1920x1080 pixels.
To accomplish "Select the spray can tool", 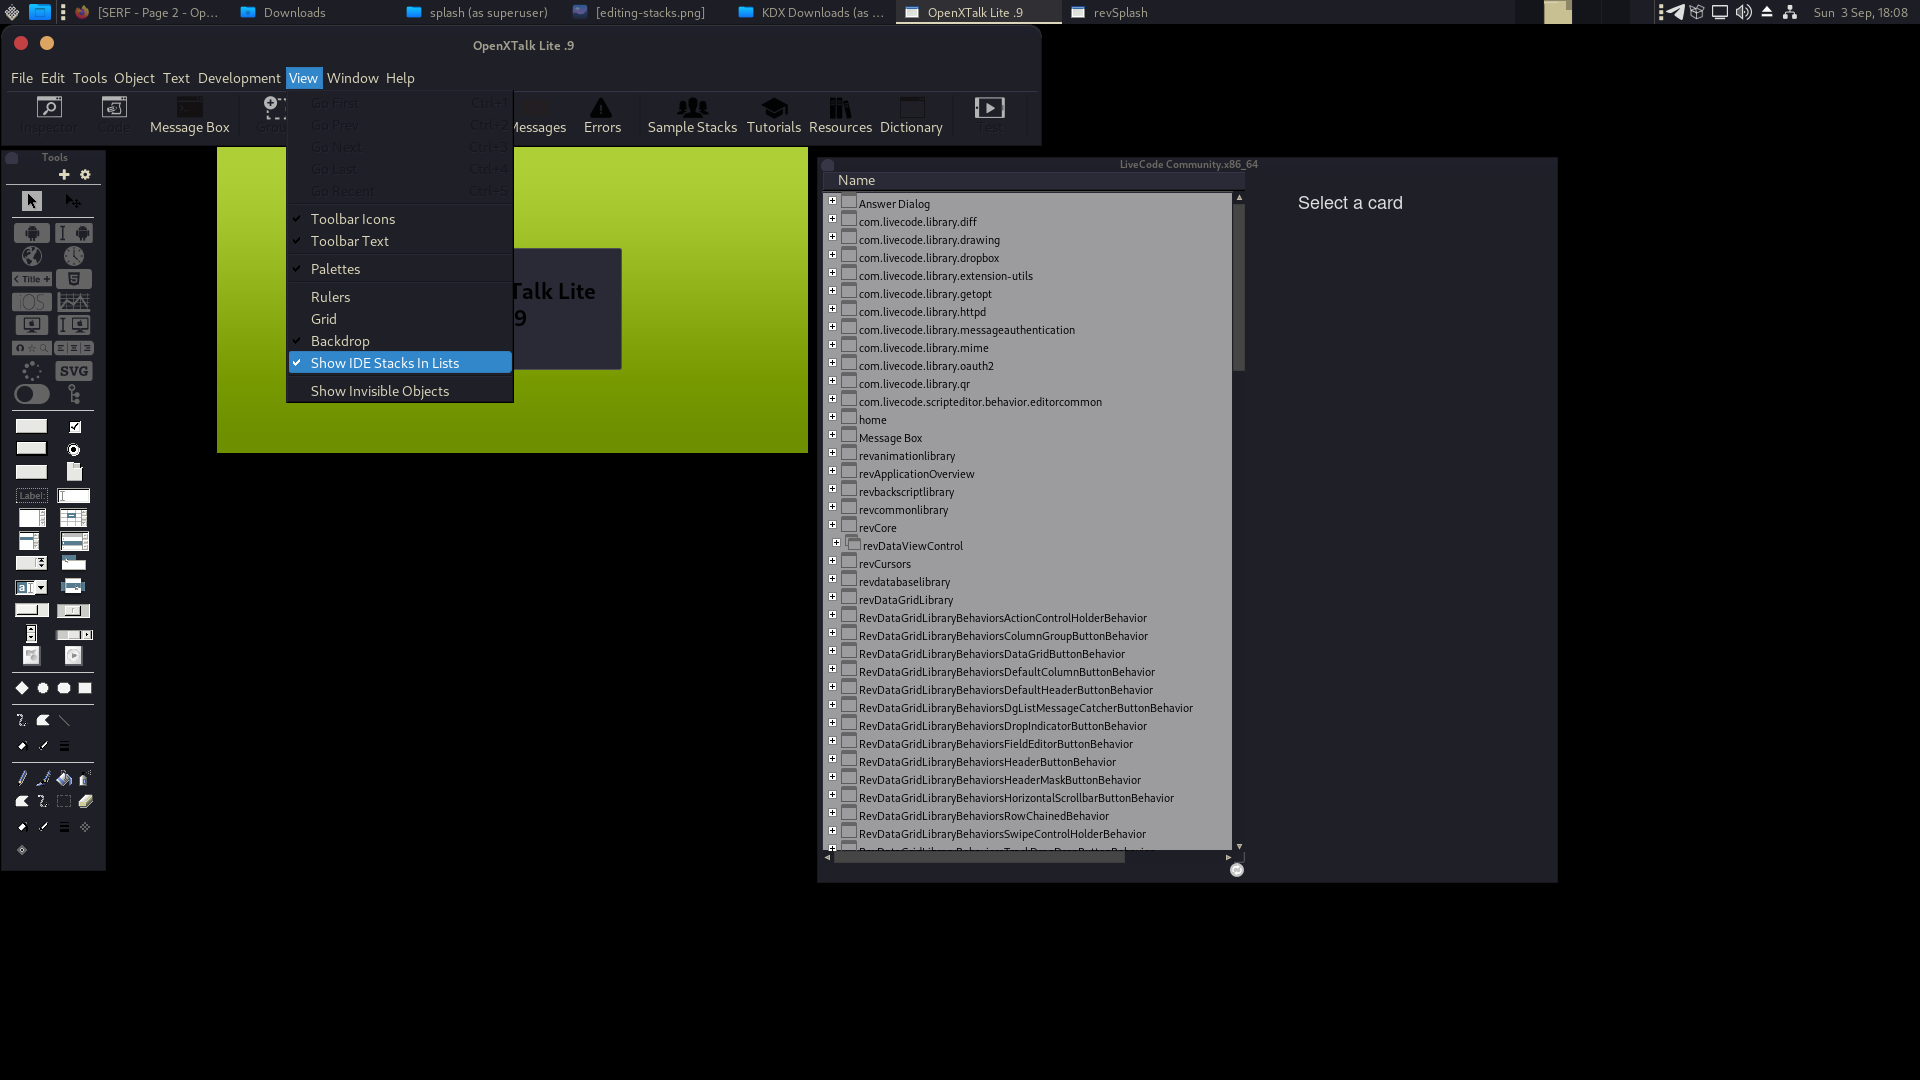I will pos(85,778).
